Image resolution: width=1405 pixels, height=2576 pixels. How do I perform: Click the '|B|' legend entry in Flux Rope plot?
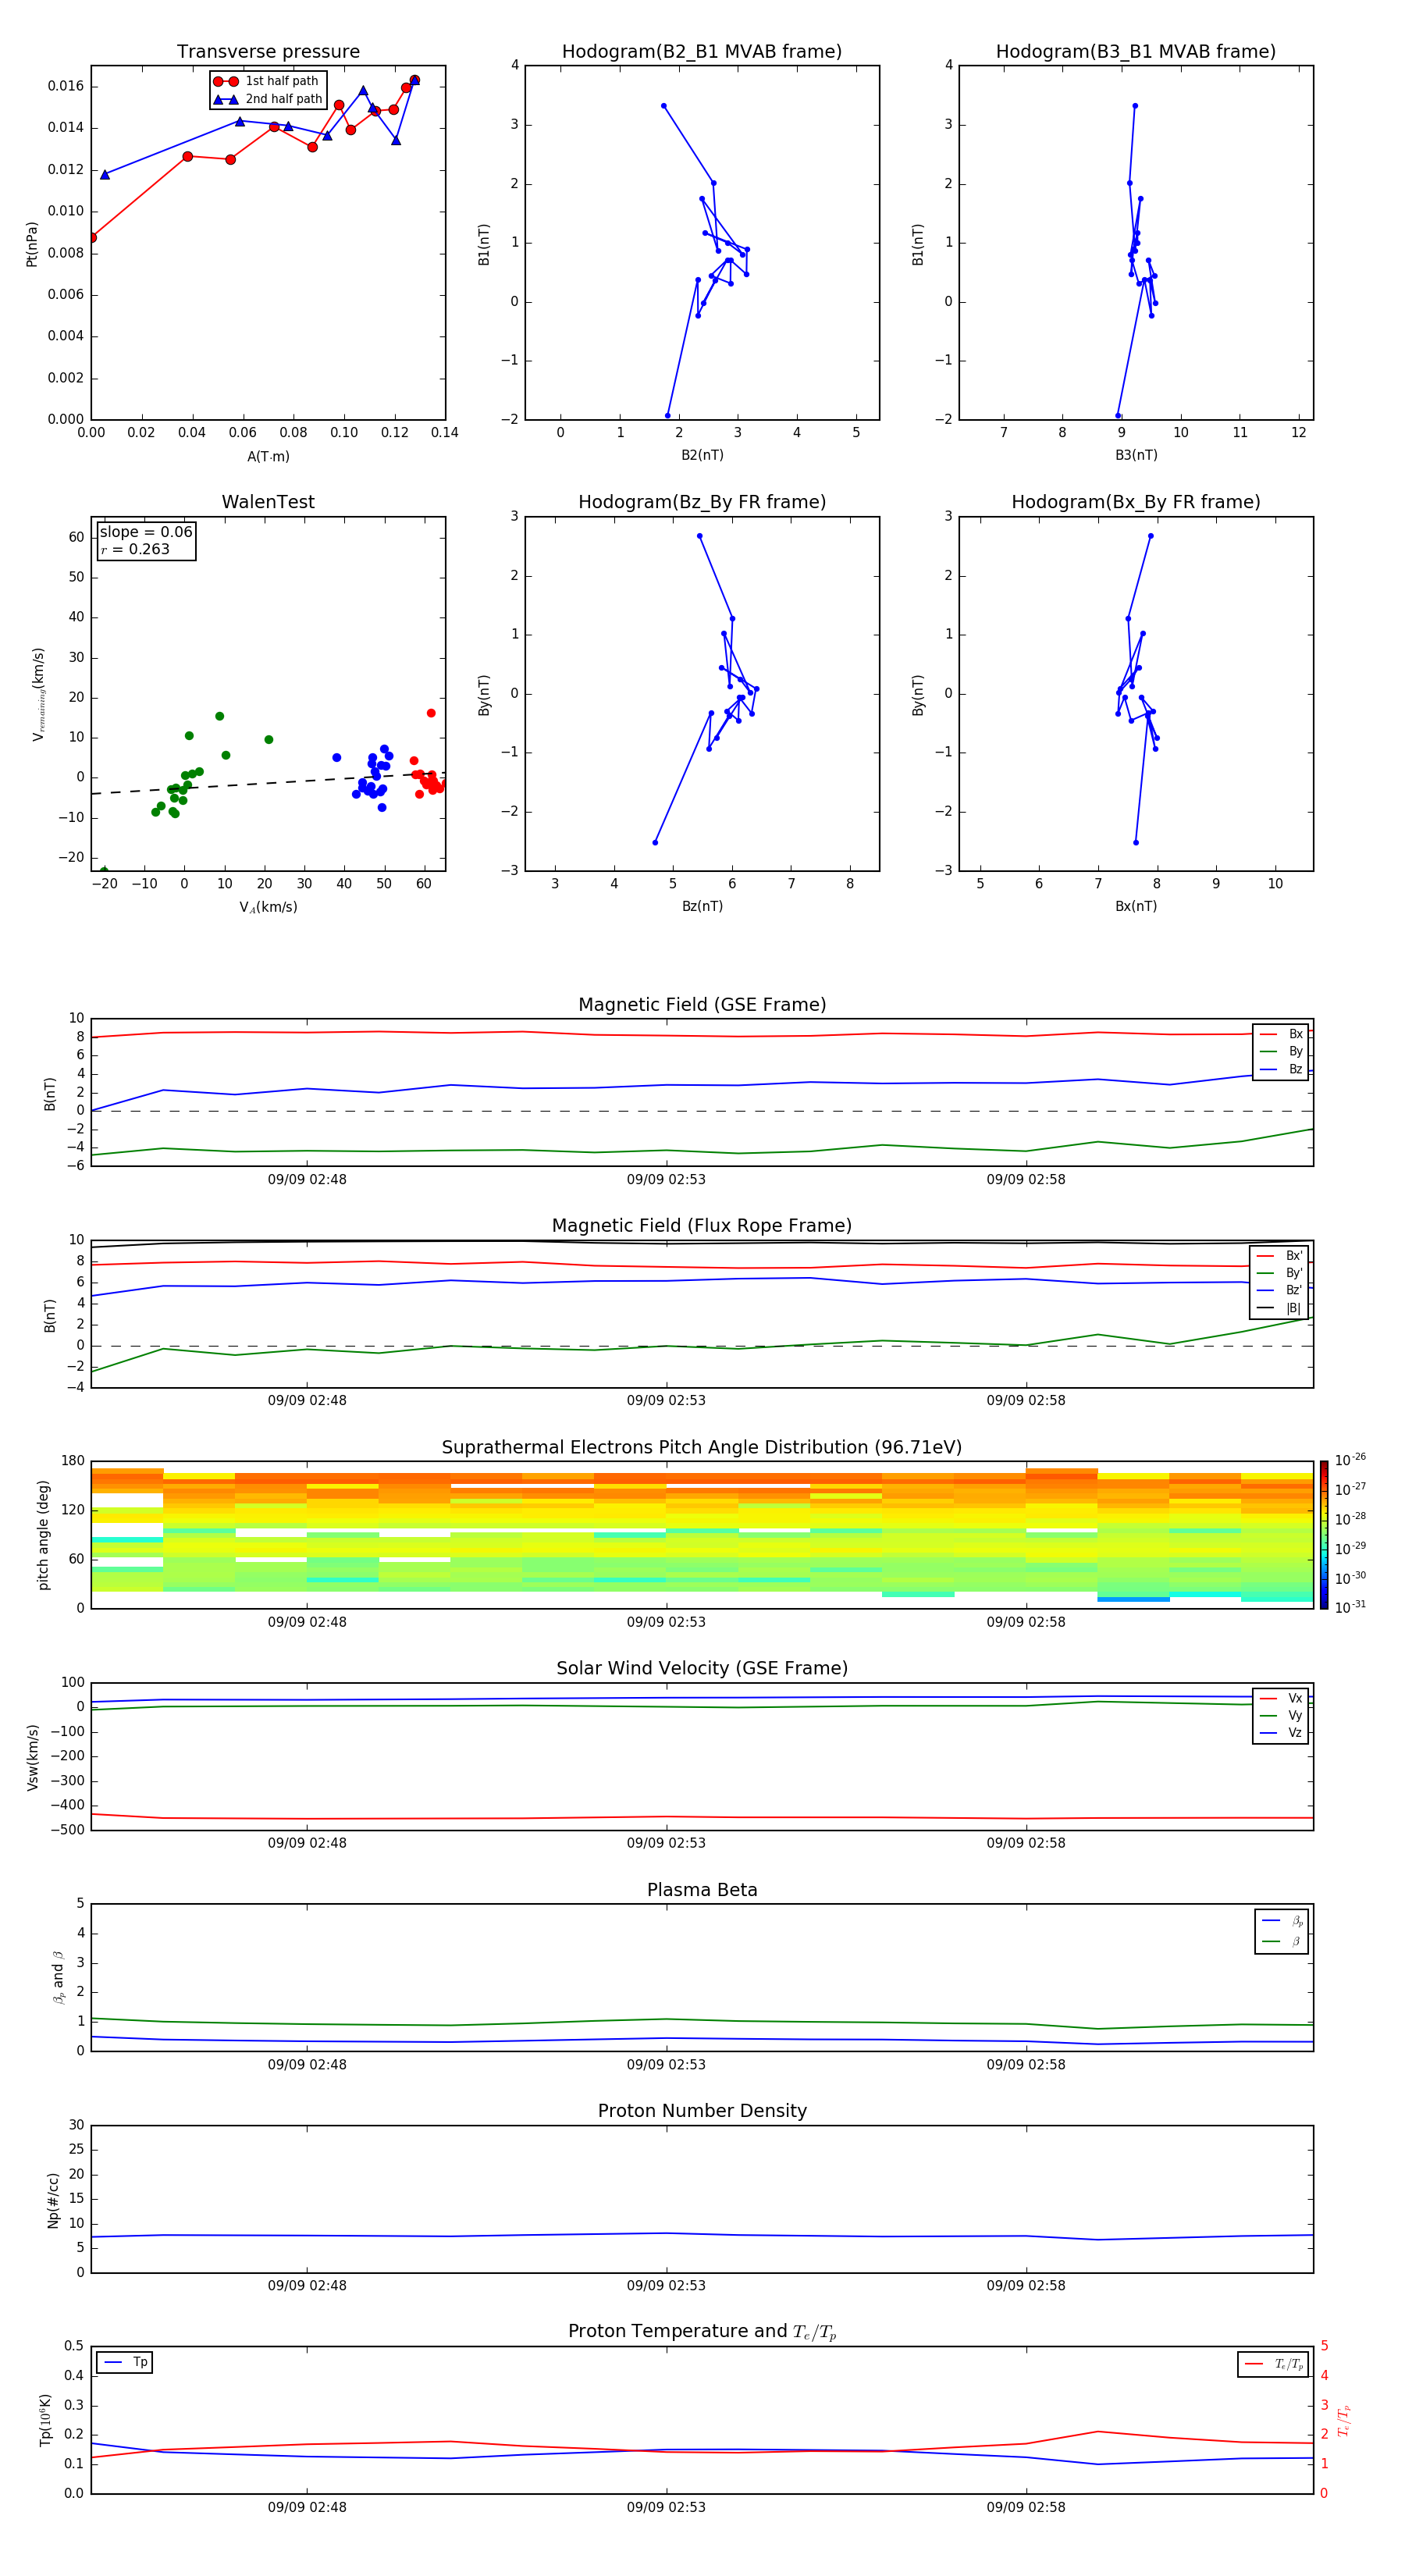[1279, 1308]
